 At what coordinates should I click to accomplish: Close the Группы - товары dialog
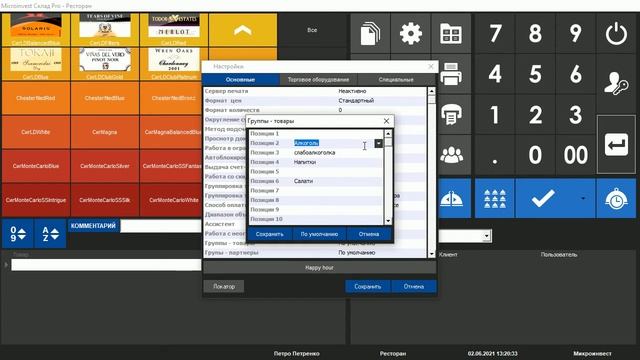pyautogui.click(x=386, y=121)
